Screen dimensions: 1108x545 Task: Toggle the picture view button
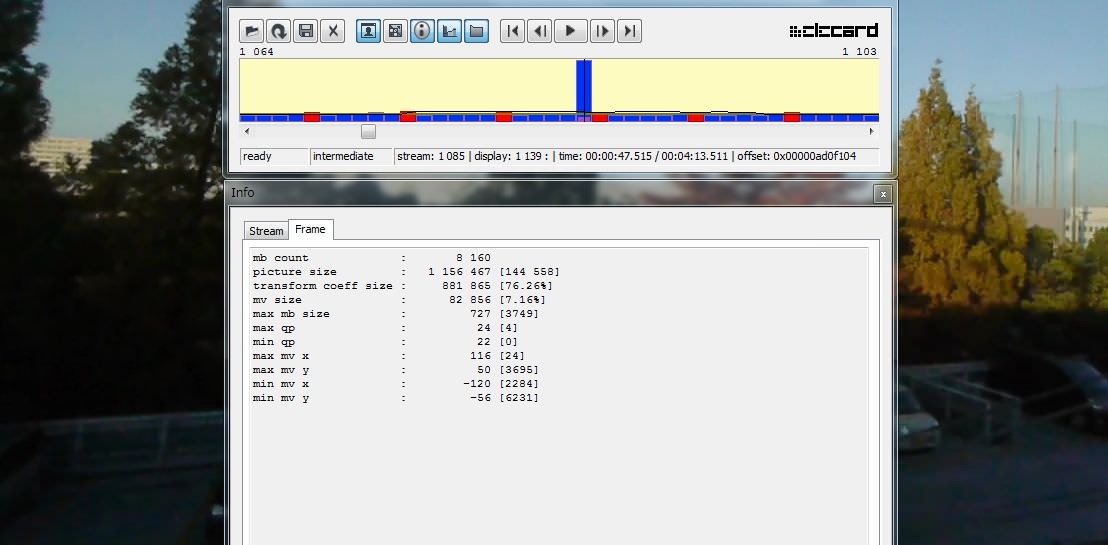(368, 31)
